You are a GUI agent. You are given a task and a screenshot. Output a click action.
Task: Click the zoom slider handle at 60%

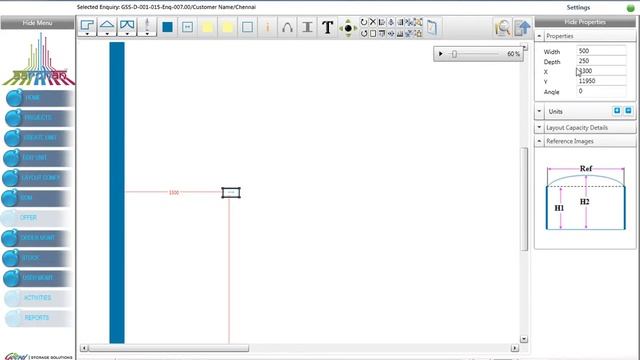(x=454, y=54)
